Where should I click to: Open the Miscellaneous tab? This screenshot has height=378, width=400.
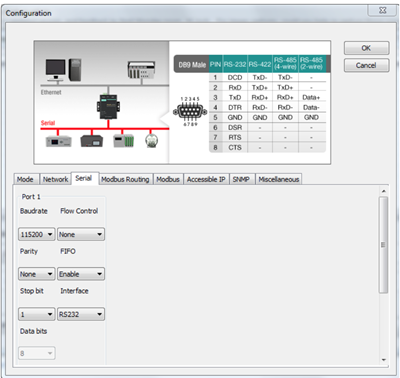[279, 179]
